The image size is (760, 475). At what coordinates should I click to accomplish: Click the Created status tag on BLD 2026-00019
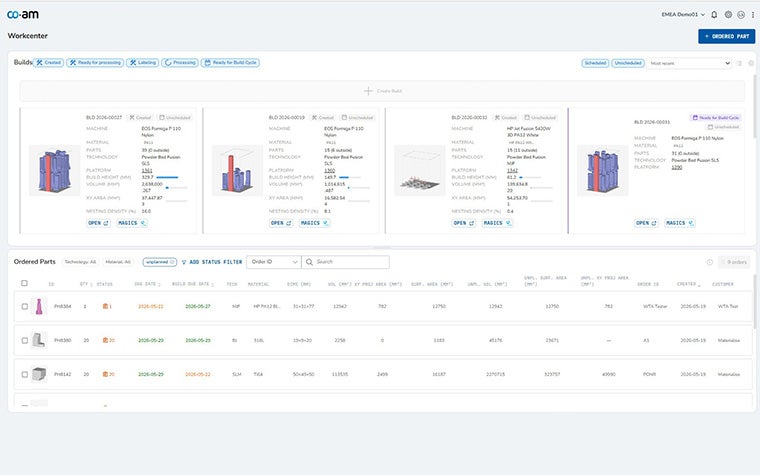point(323,117)
